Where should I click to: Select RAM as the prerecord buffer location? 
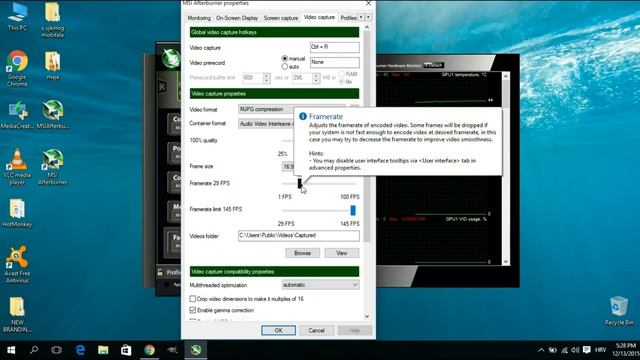[341, 74]
